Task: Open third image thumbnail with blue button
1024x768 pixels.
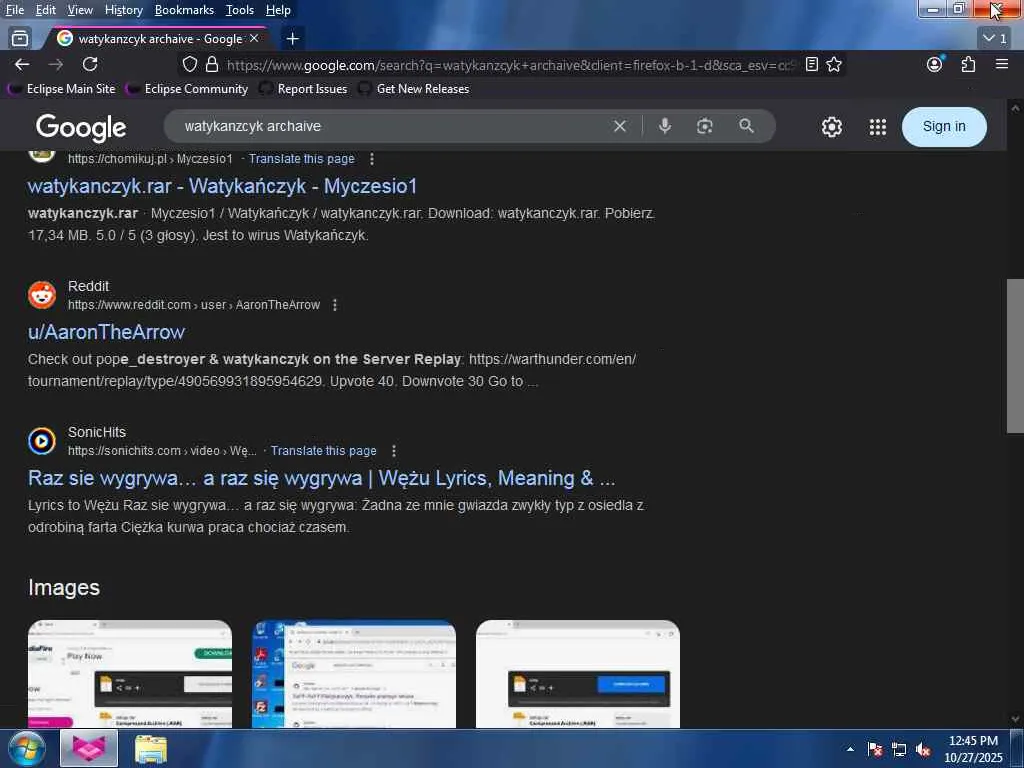Action: tap(578, 674)
